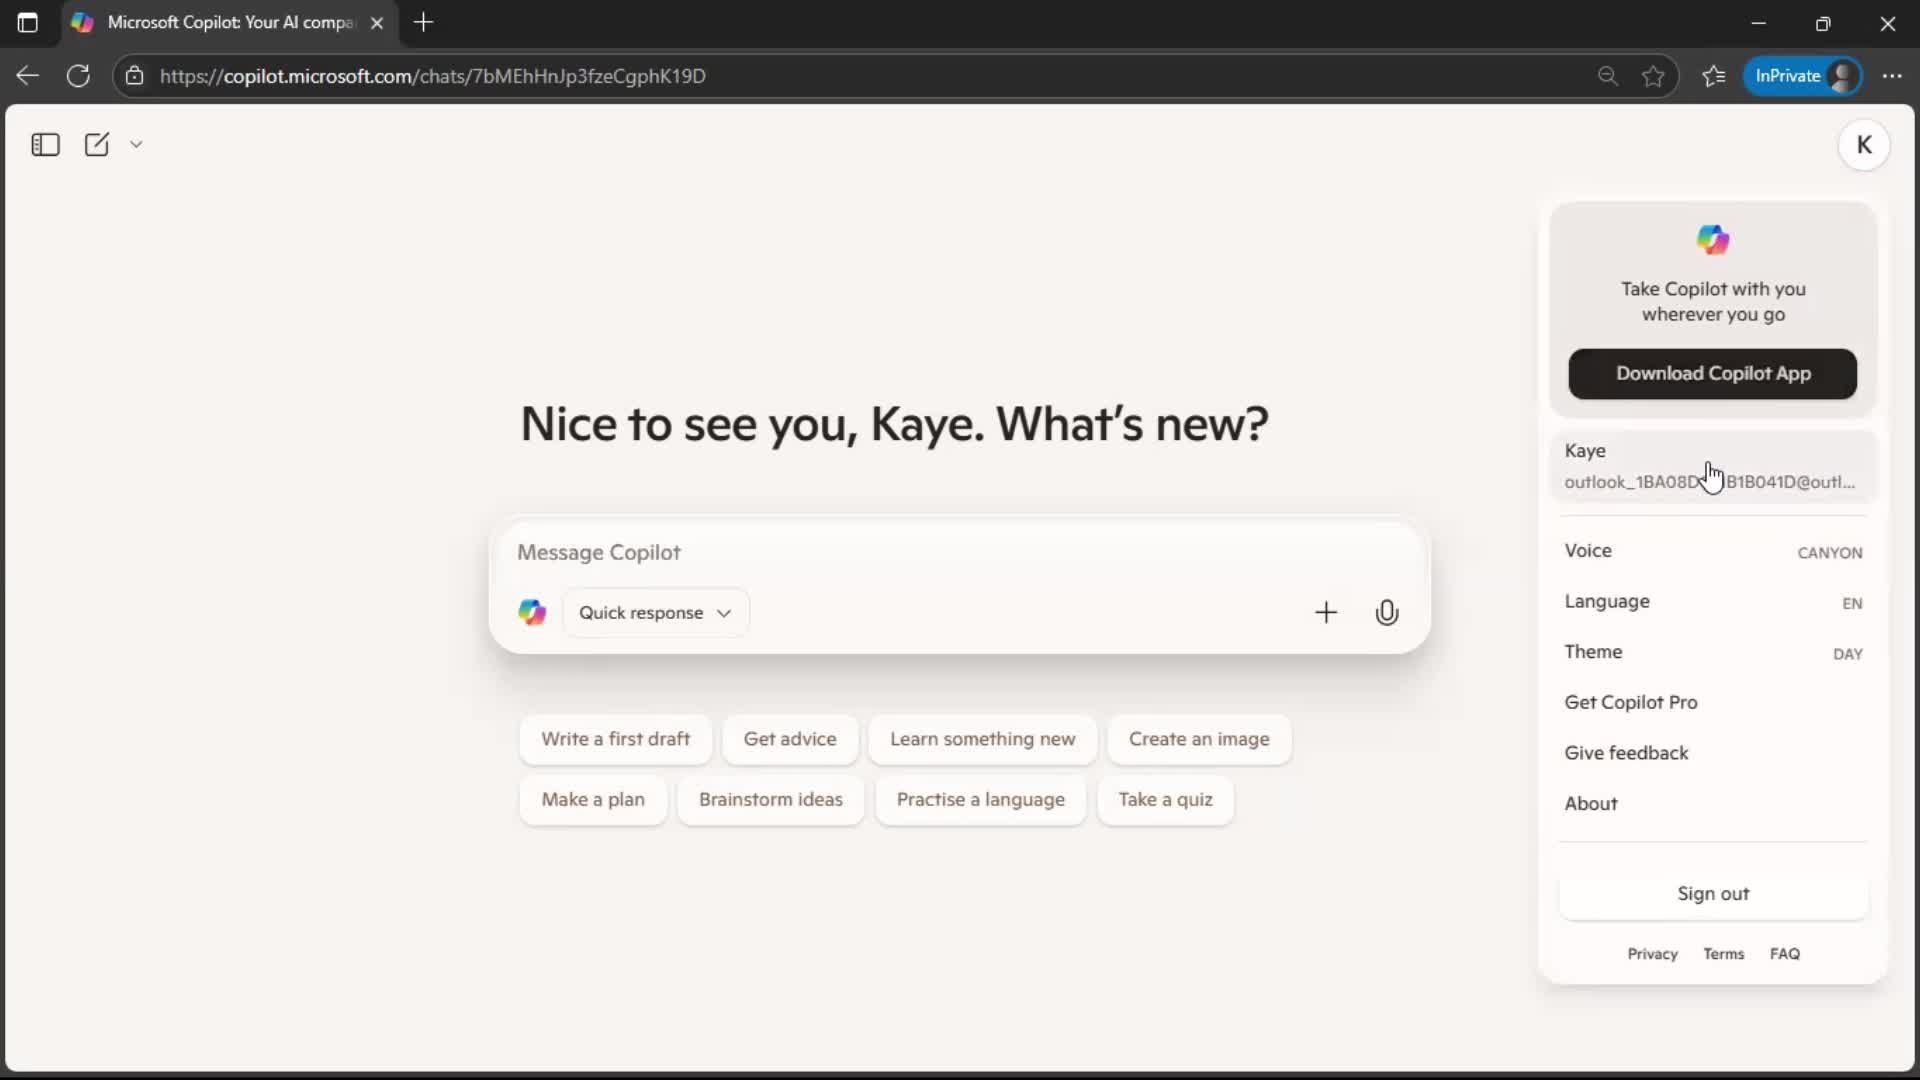Select the Create an image suggestion

coord(1199,739)
